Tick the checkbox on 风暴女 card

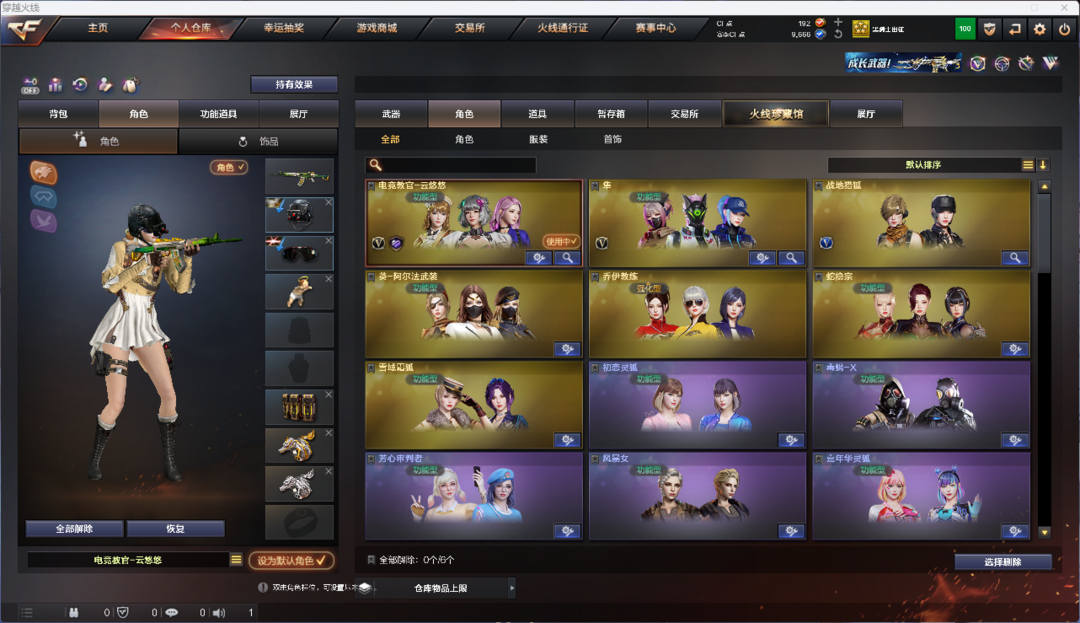point(595,458)
